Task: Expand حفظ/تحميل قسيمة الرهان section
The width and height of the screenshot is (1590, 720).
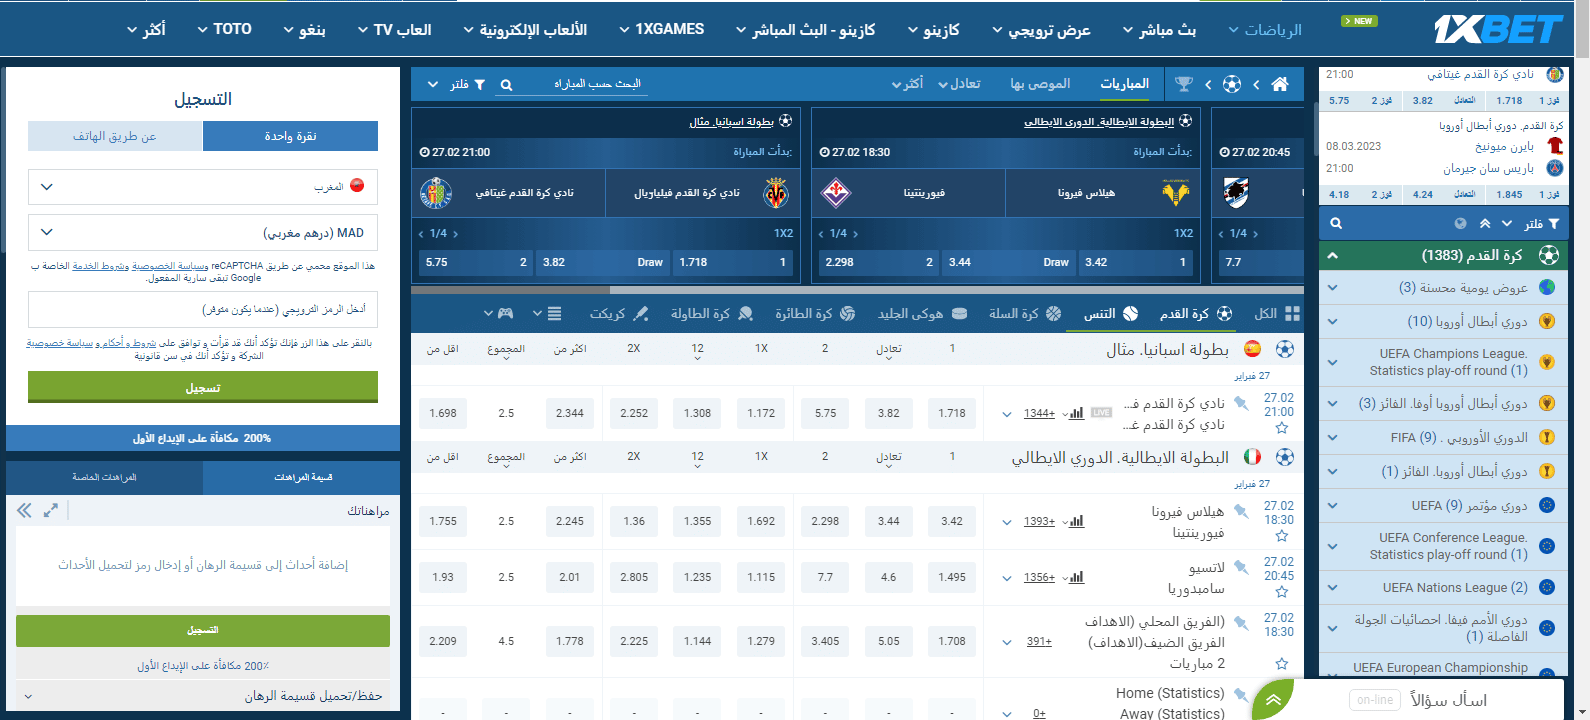Action: coord(203,696)
